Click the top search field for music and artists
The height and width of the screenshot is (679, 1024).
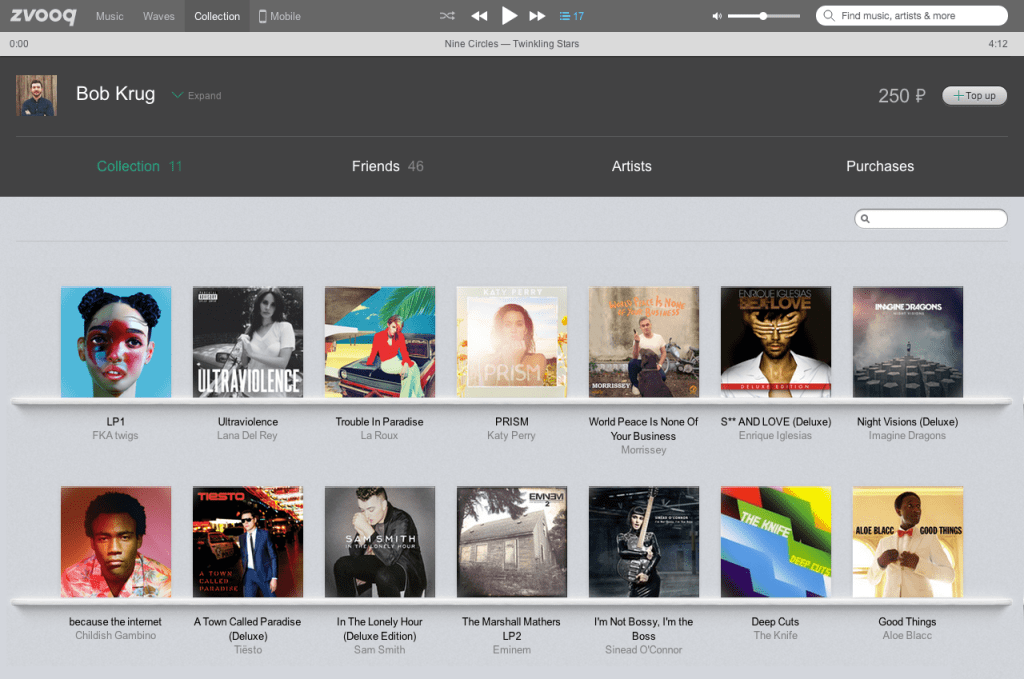point(912,16)
